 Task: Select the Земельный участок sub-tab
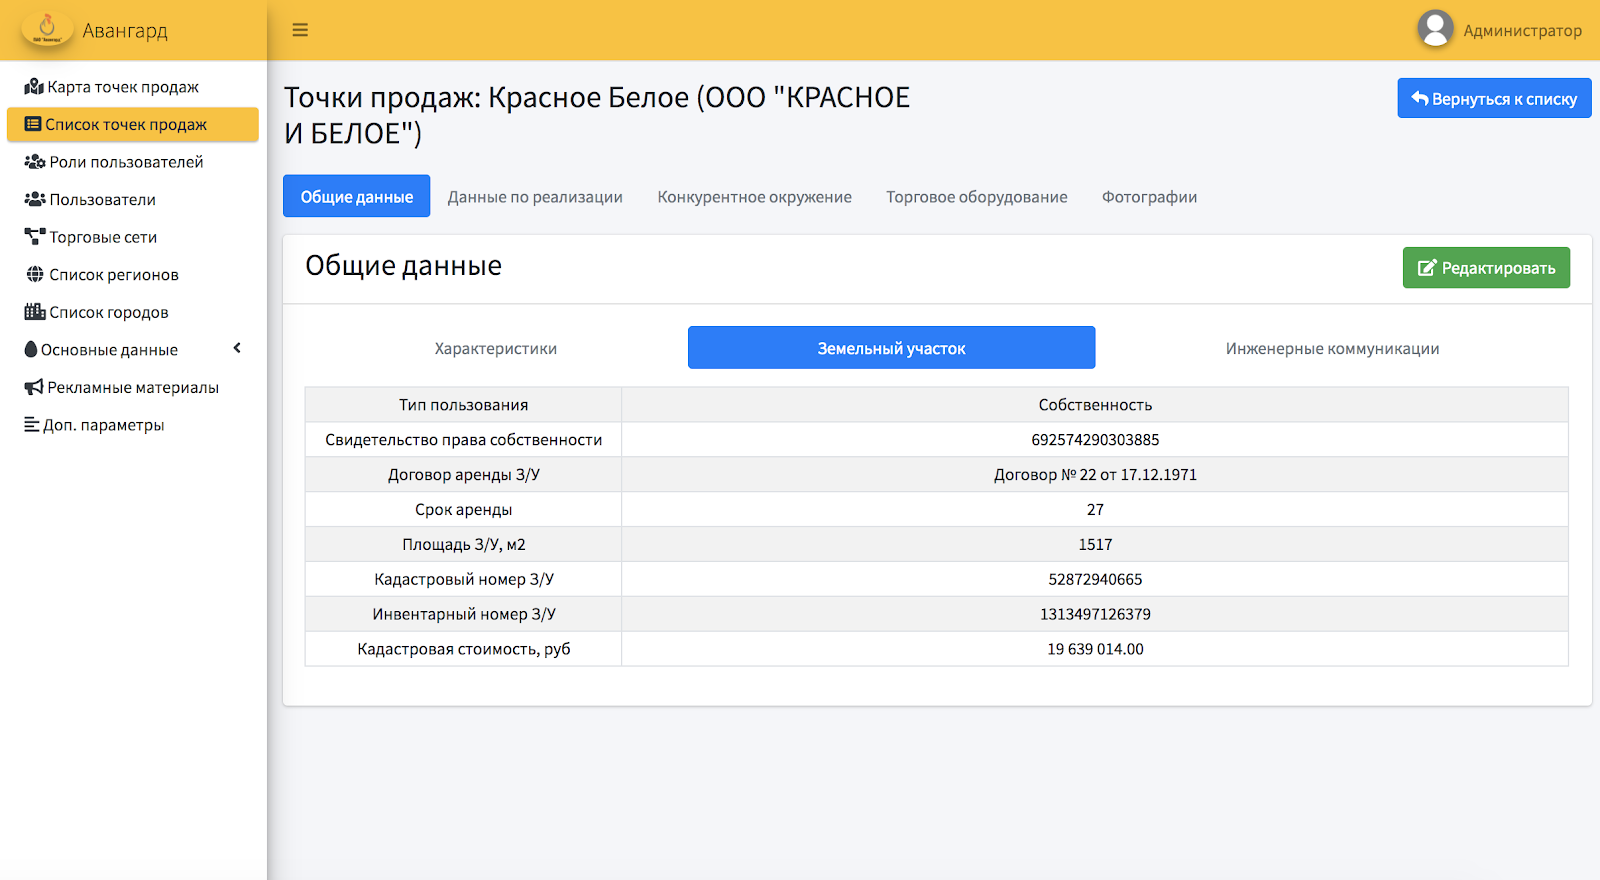[892, 348]
